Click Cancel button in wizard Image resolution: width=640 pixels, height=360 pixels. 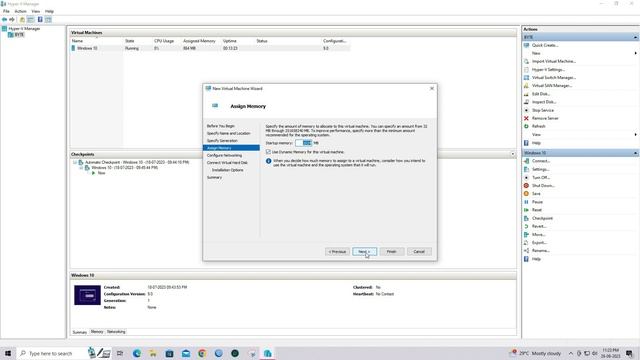419,252
